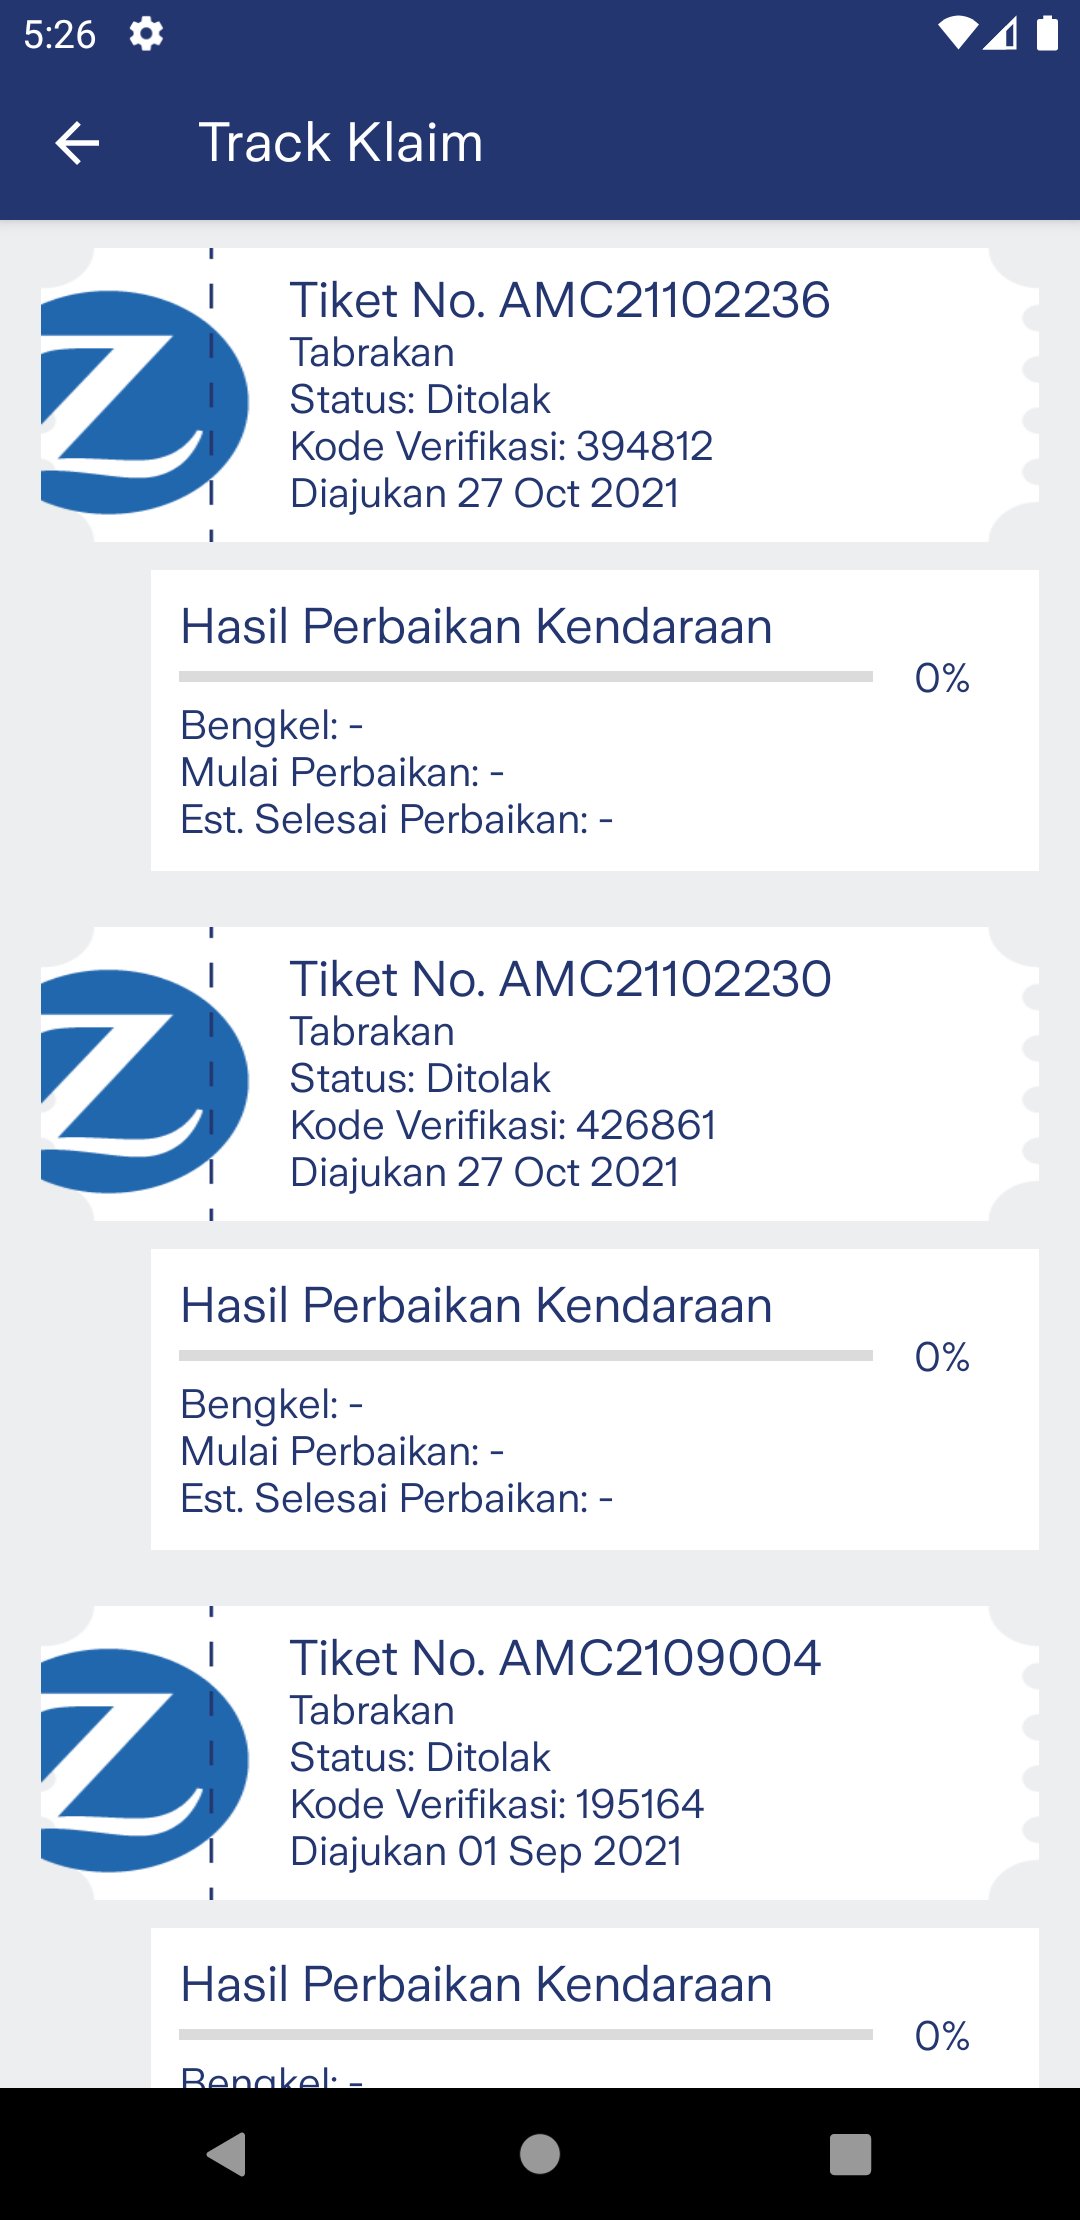Open ticket AMC21102236 title
1080x2220 pixels.
(560, 301)
